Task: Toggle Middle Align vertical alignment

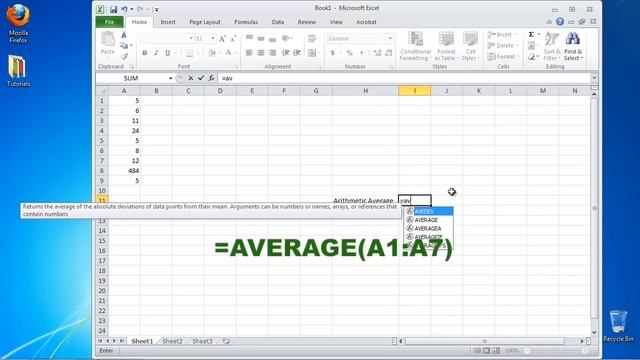Action: (x=260, y=39)
